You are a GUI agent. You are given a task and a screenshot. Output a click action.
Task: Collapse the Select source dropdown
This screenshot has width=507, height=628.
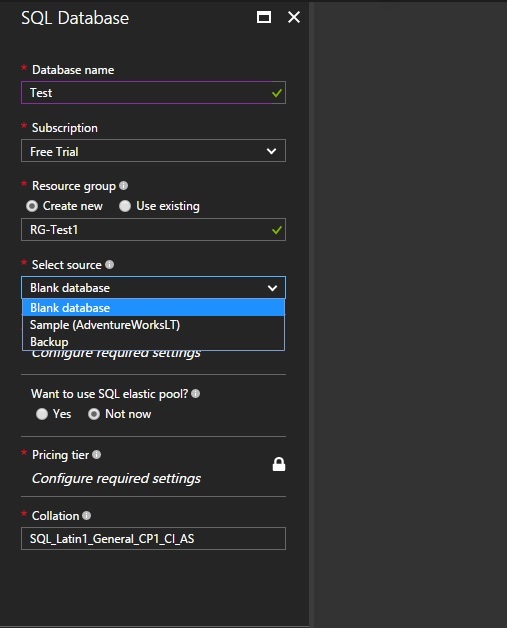pyautogui.click(x=153, y=288)
